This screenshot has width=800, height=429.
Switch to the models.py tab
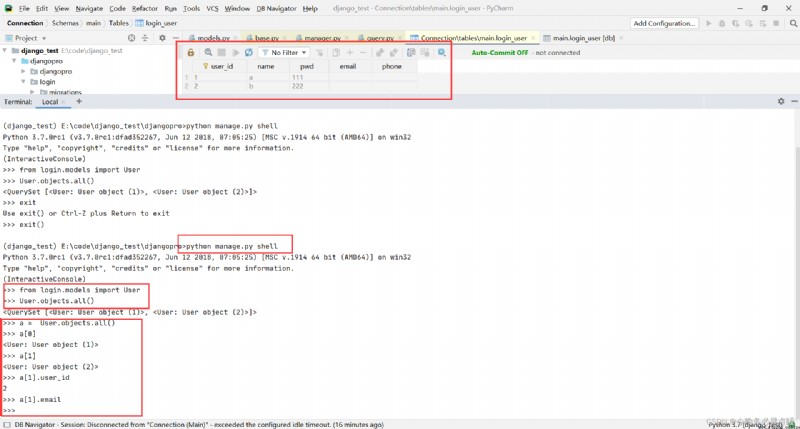(x=213, y=38)
